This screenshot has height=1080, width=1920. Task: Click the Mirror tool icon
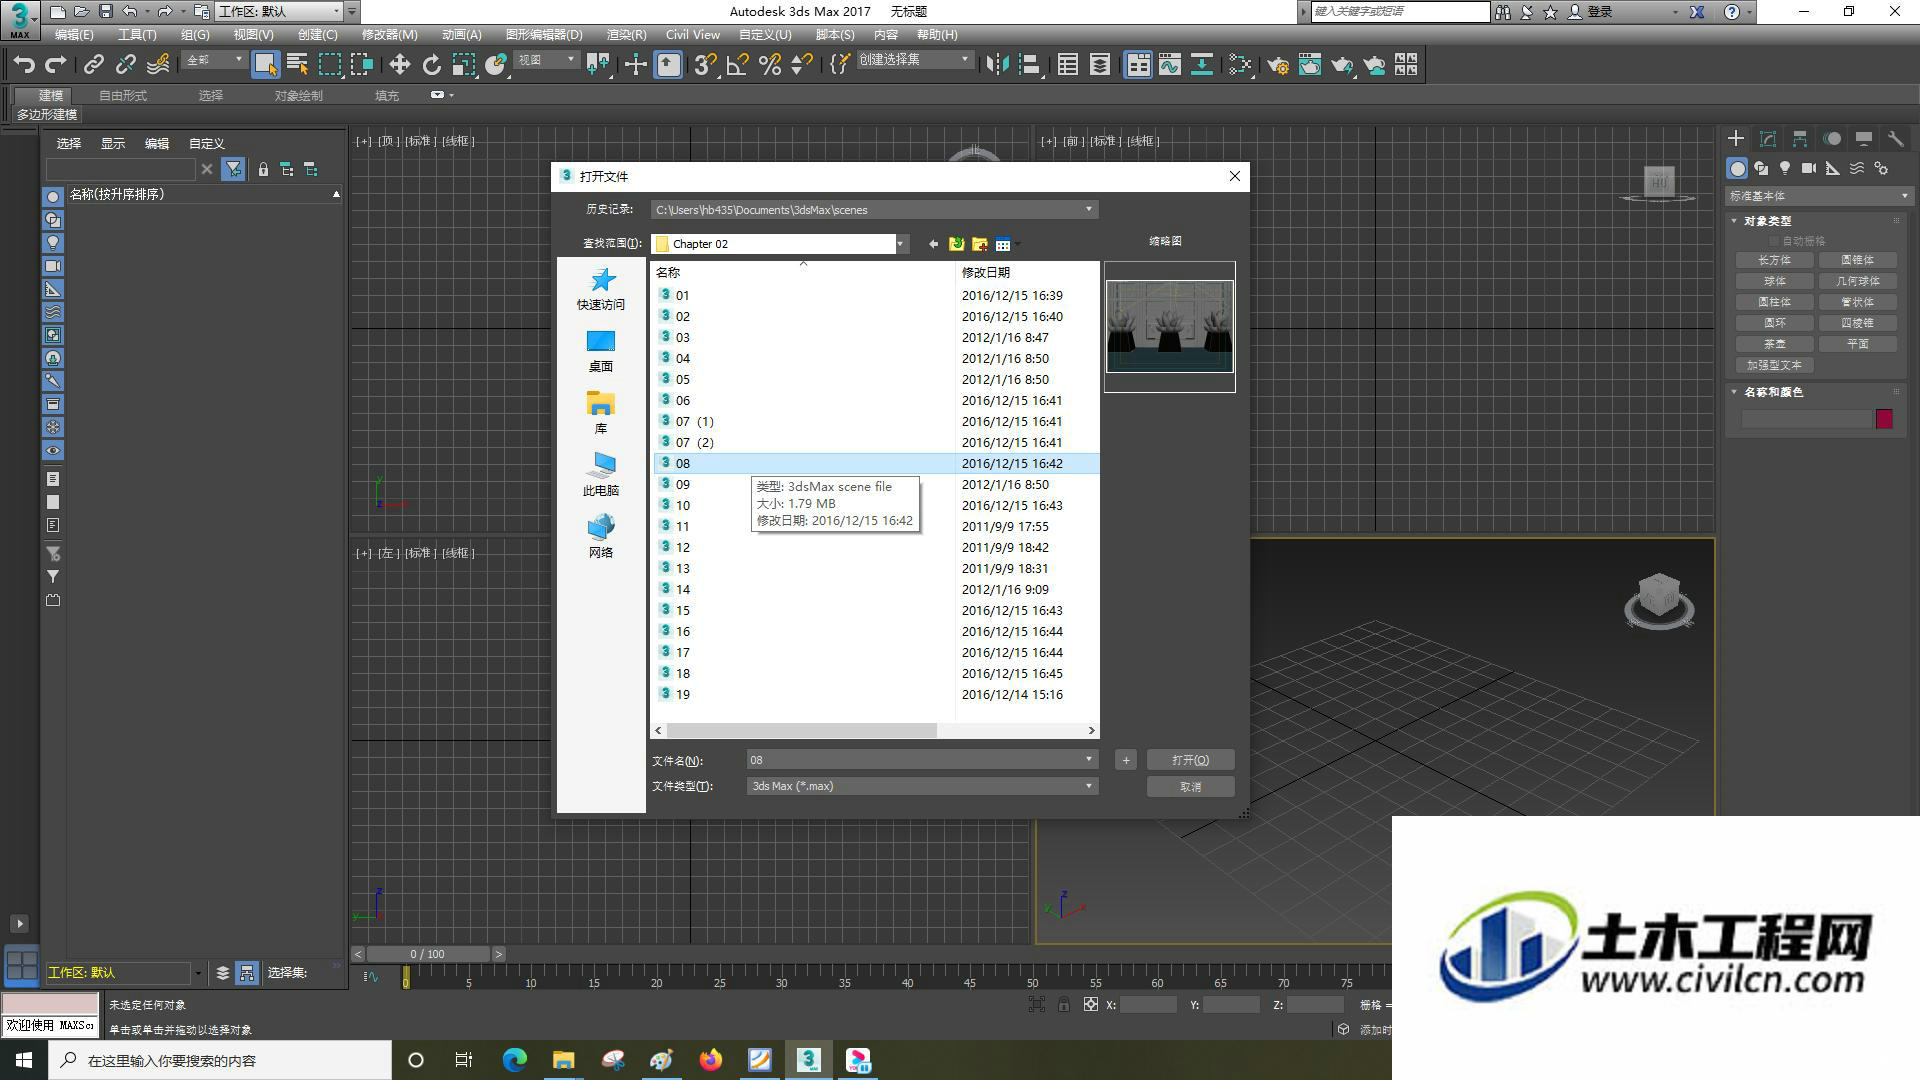(997, 65)
